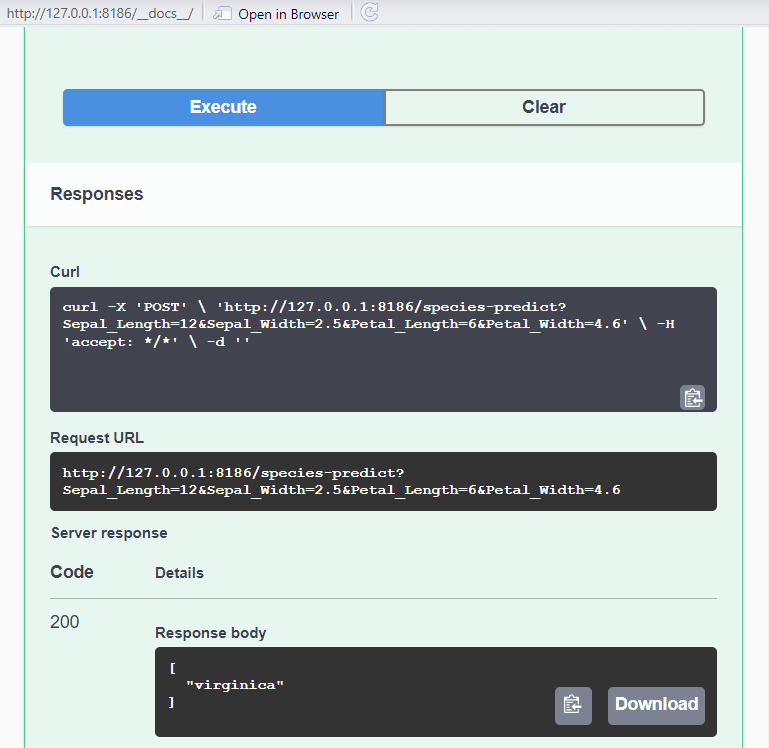
Task: Click the "virginica" response text
Action: click(235, 685)
